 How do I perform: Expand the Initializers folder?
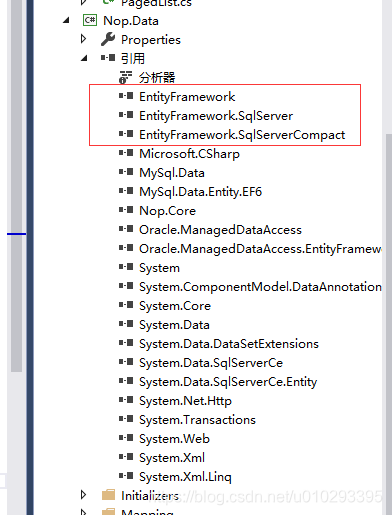click(84, 495)
